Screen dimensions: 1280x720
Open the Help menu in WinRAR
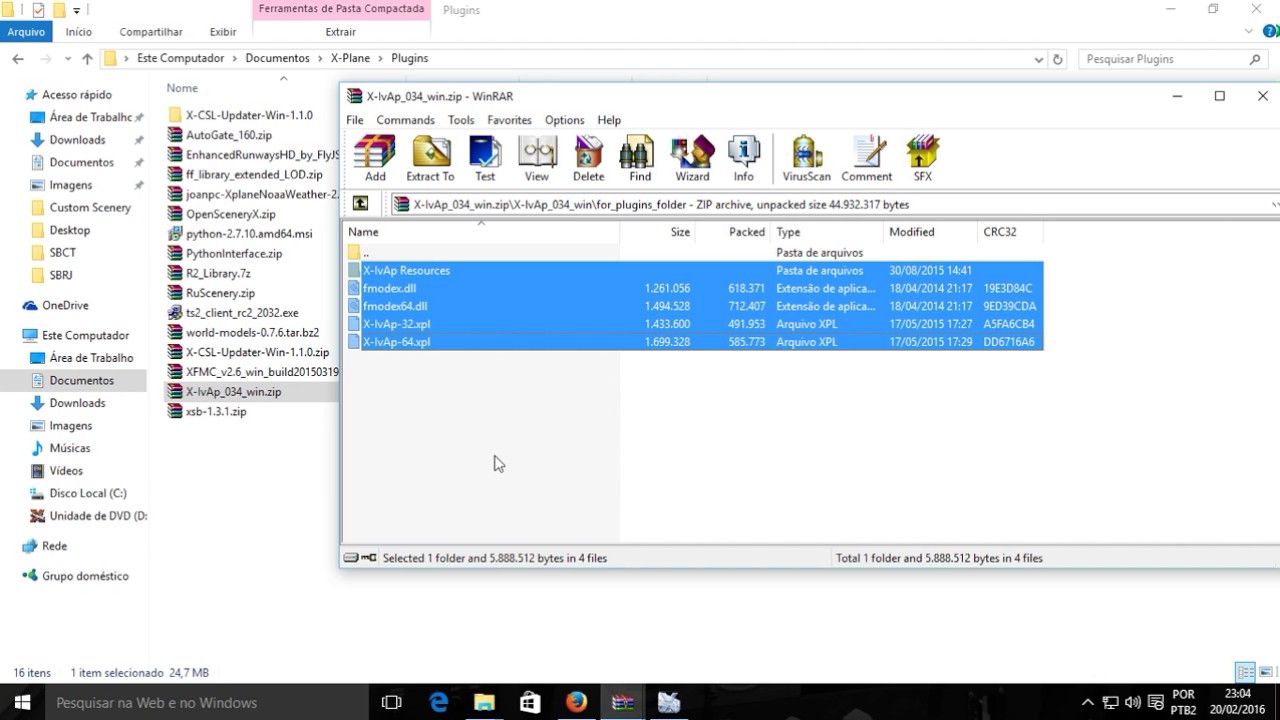click(x=609, y=120)
